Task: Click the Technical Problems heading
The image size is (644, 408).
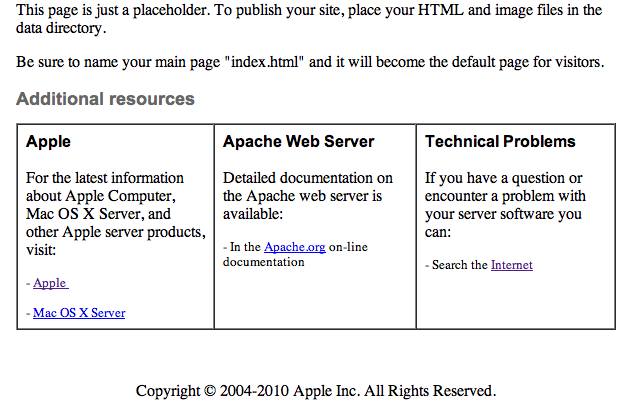Action: (x=500, y=141)
